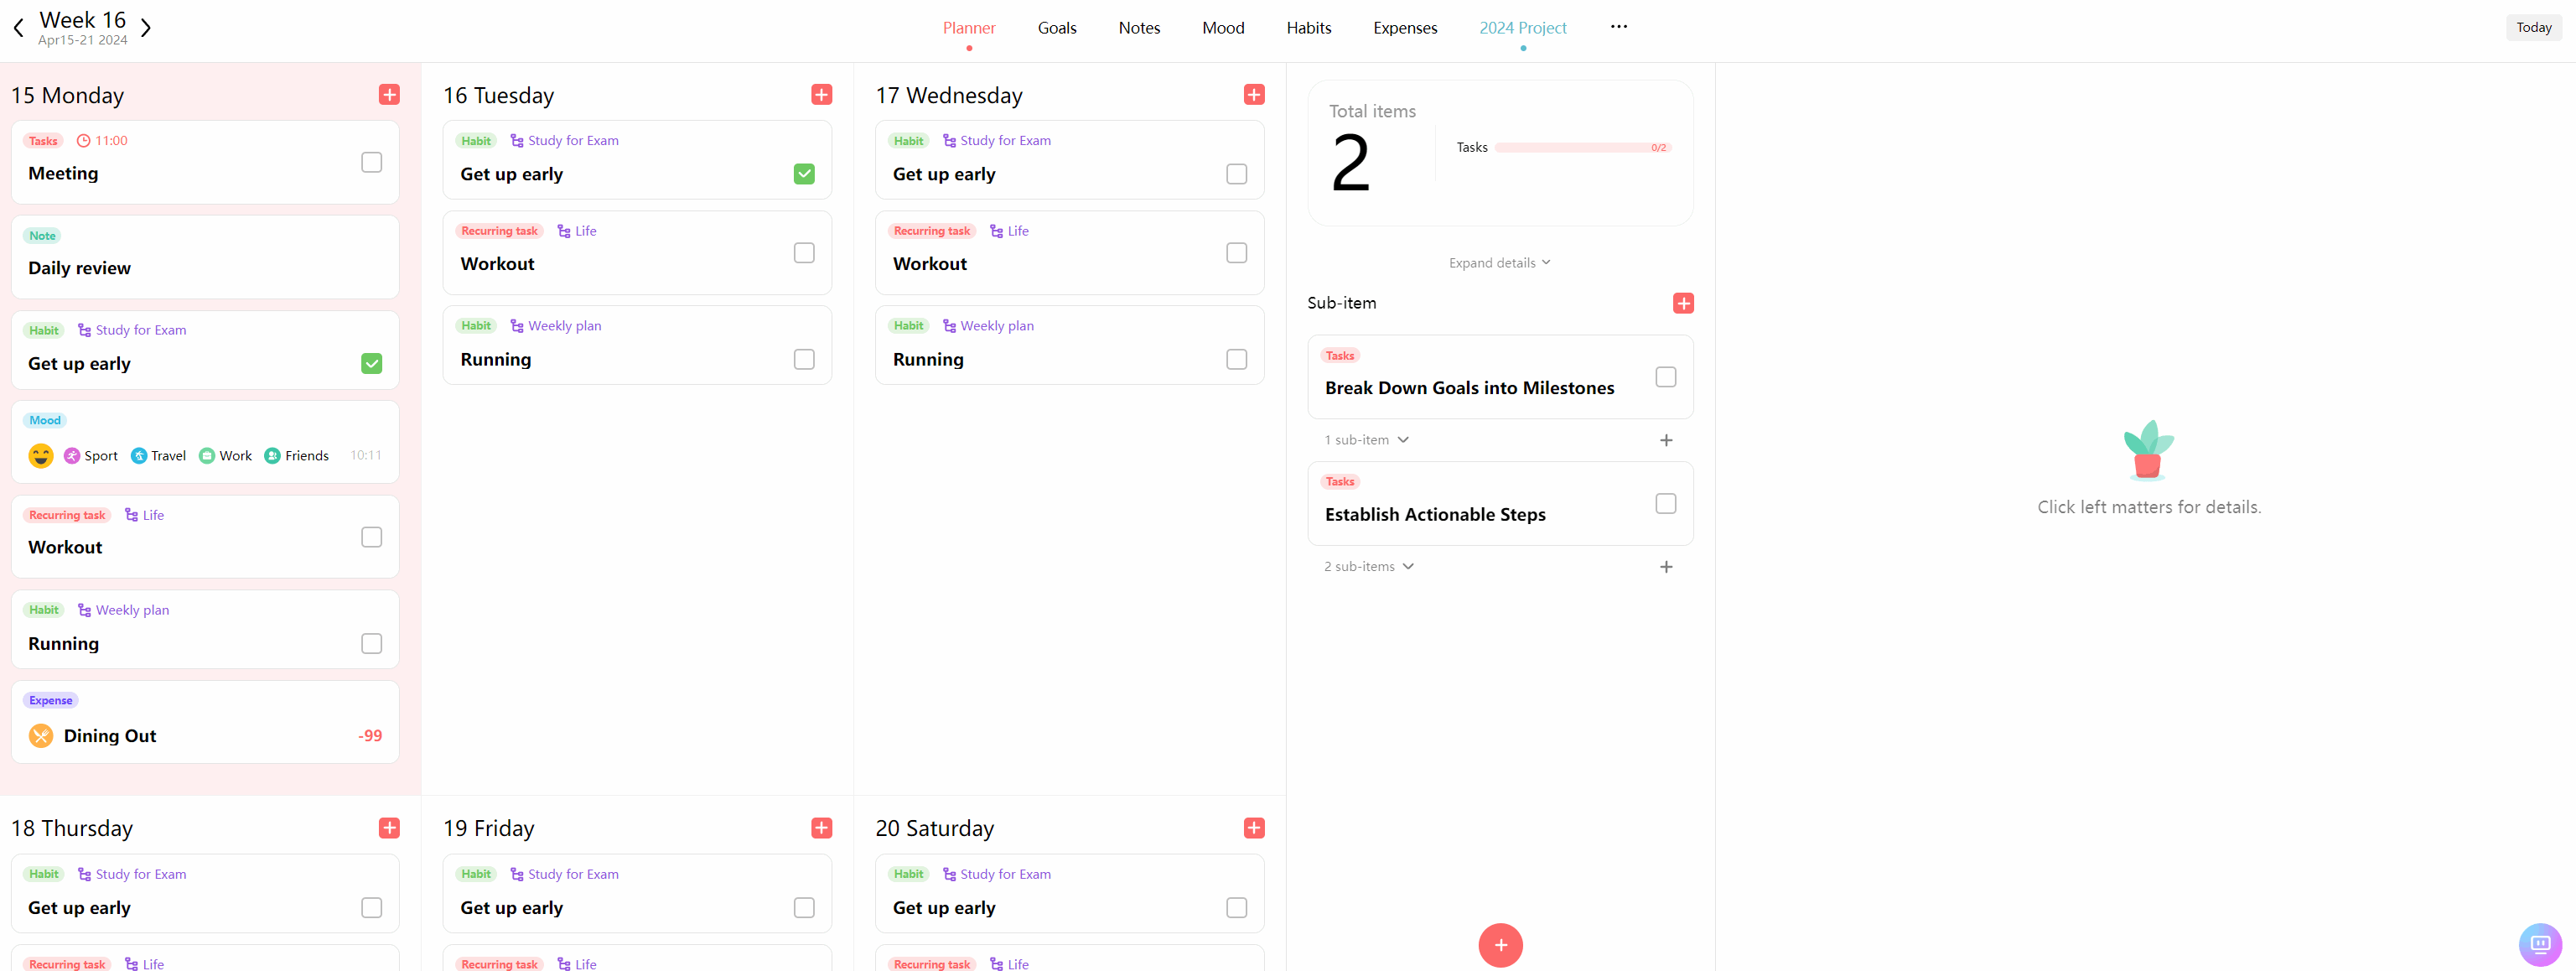
Task: Open the Goals tab
Action: coord(1056,28)
